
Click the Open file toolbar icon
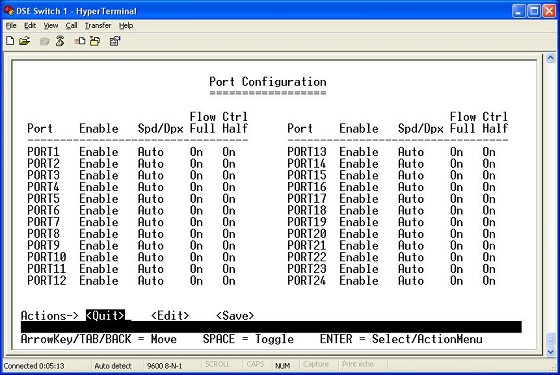24,41
